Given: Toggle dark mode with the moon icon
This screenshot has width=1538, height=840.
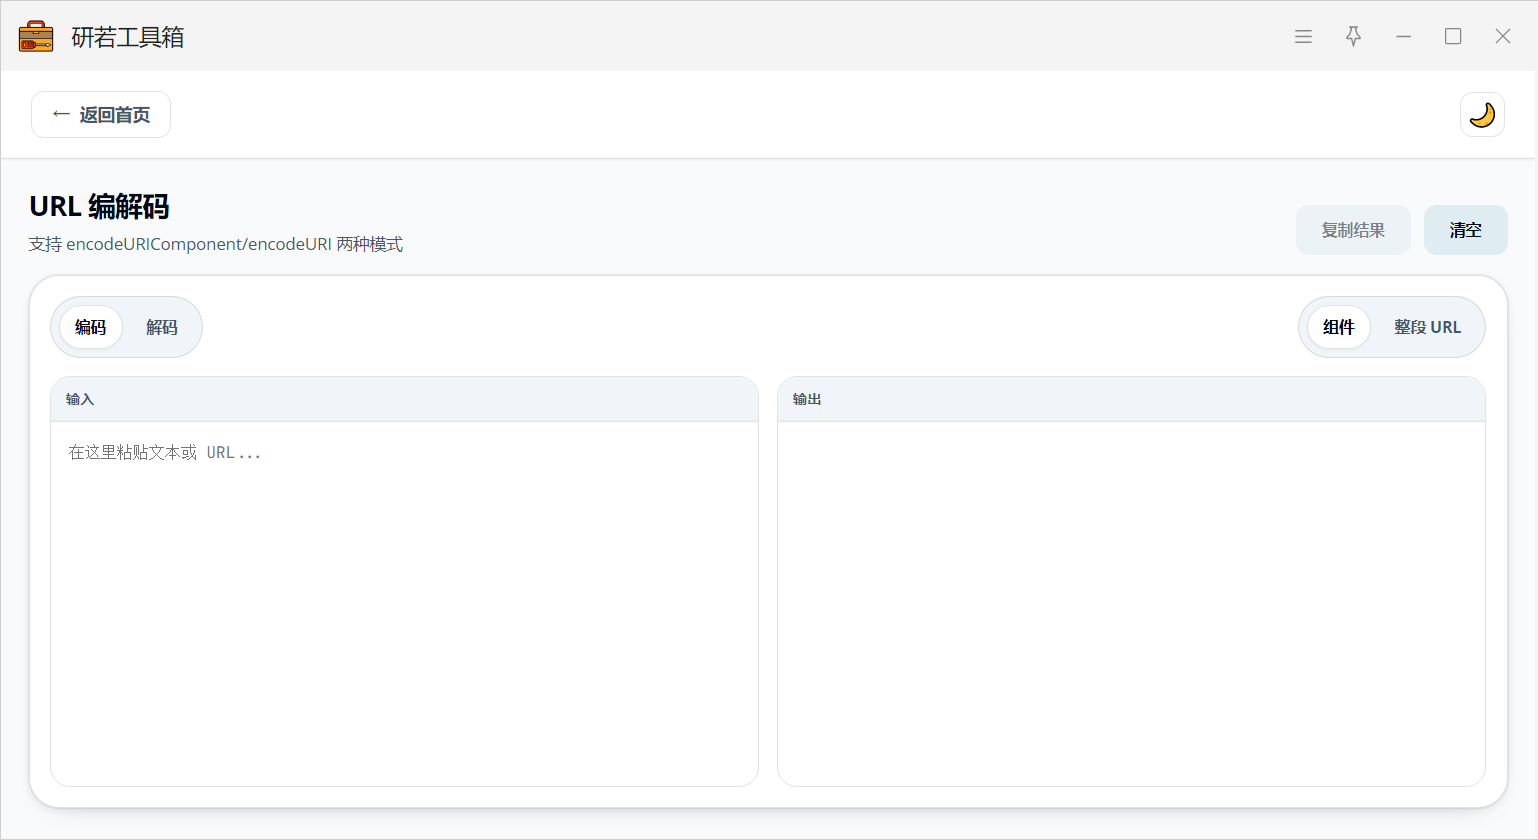Looking at the screenshot, I should click(x=1482, y=115).
